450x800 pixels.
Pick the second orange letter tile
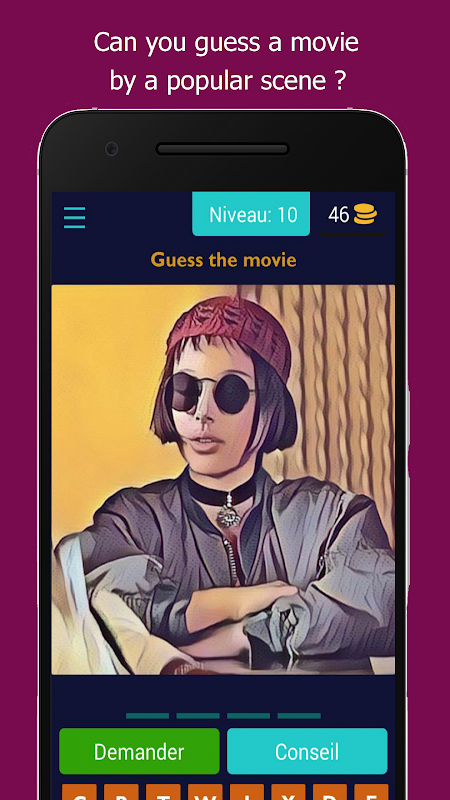(121, 792)
